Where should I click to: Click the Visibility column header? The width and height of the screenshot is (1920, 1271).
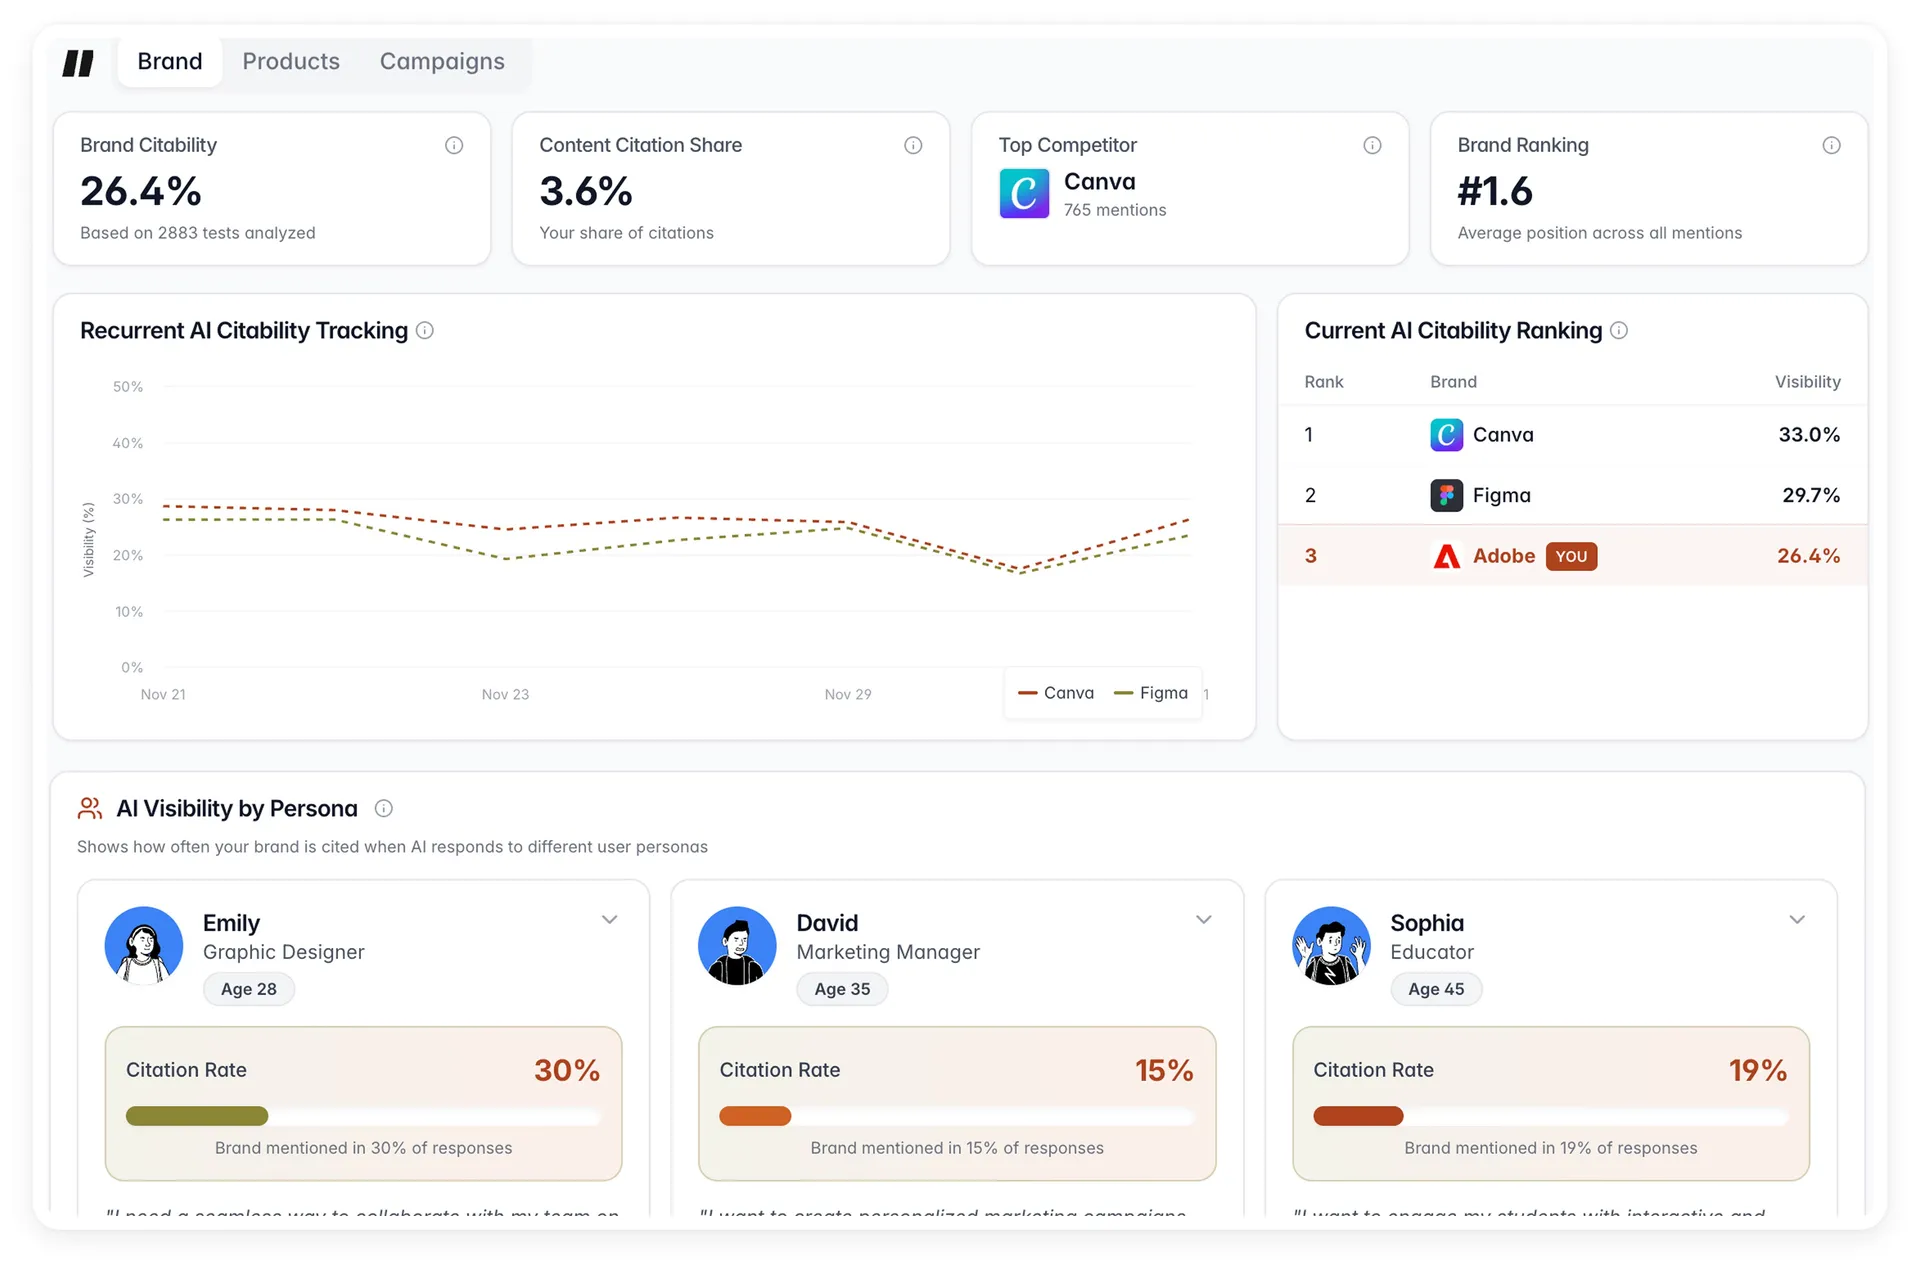1807,382
